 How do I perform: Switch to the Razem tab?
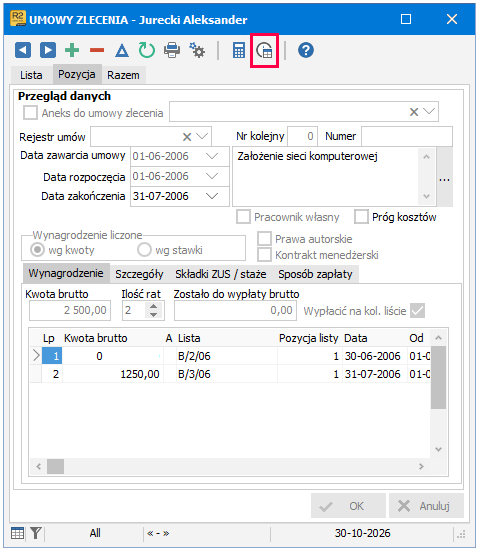click(123, 75)
